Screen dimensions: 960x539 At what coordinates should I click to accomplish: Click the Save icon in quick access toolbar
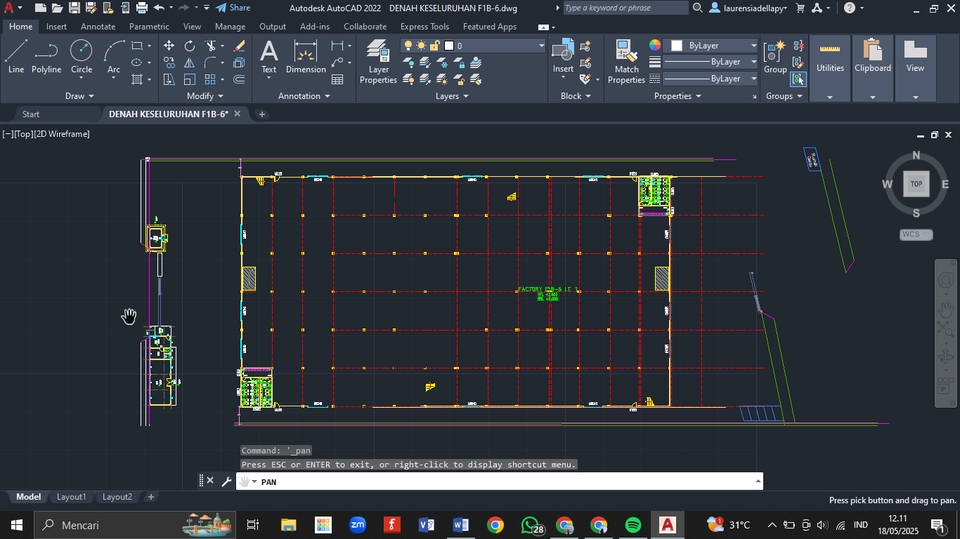[74, 8]
